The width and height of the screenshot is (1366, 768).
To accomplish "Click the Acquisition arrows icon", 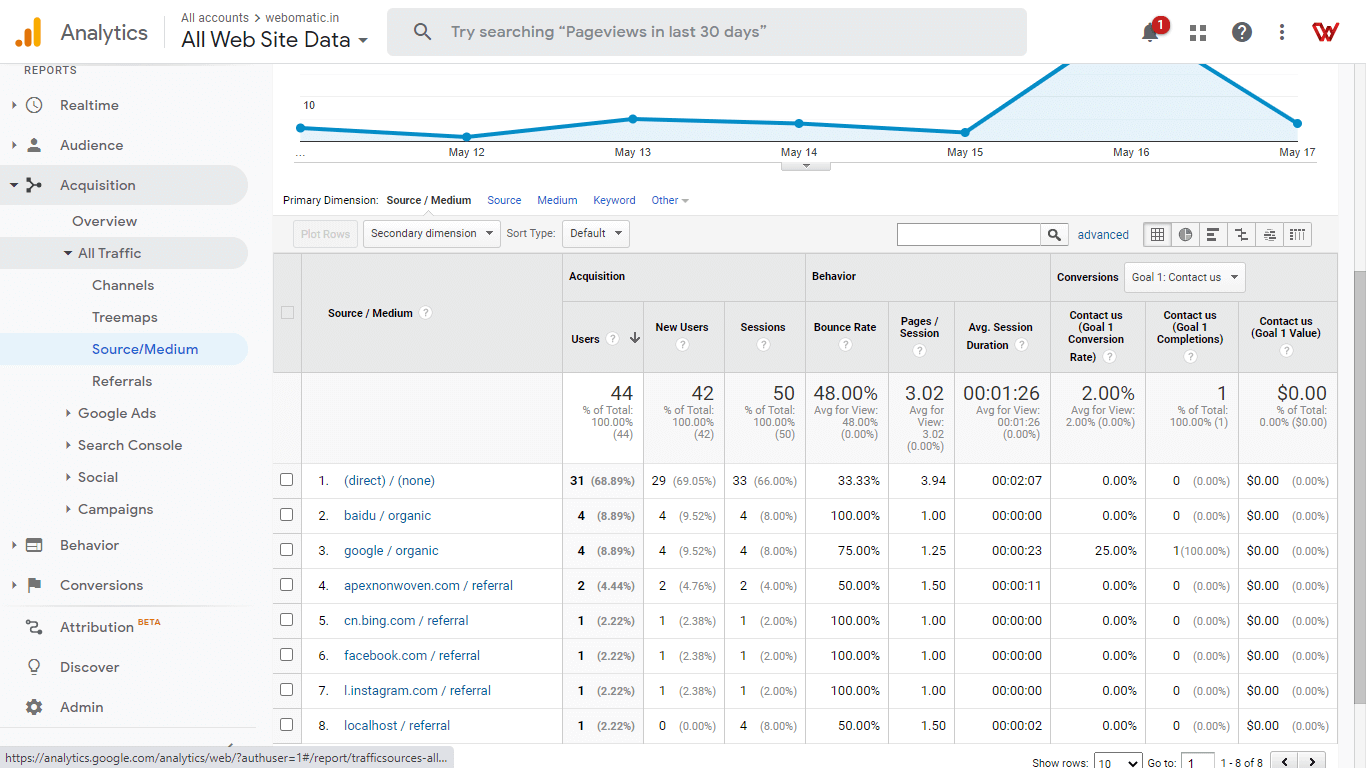I will tap(34, 185).
